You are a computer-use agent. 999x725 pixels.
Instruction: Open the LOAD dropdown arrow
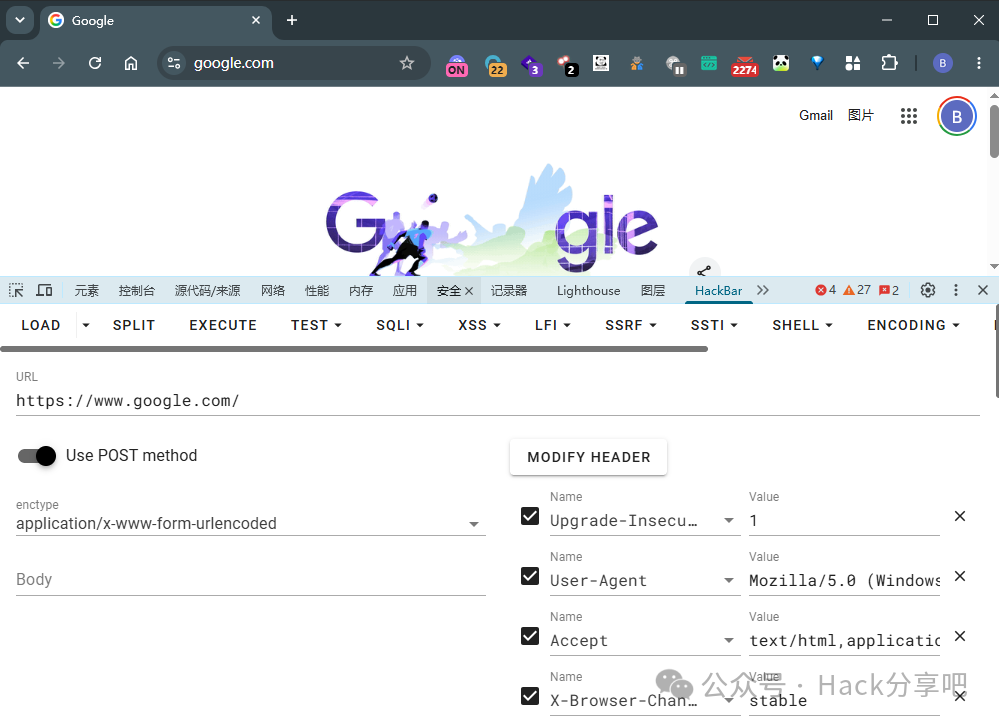click(x=86, y=326)
